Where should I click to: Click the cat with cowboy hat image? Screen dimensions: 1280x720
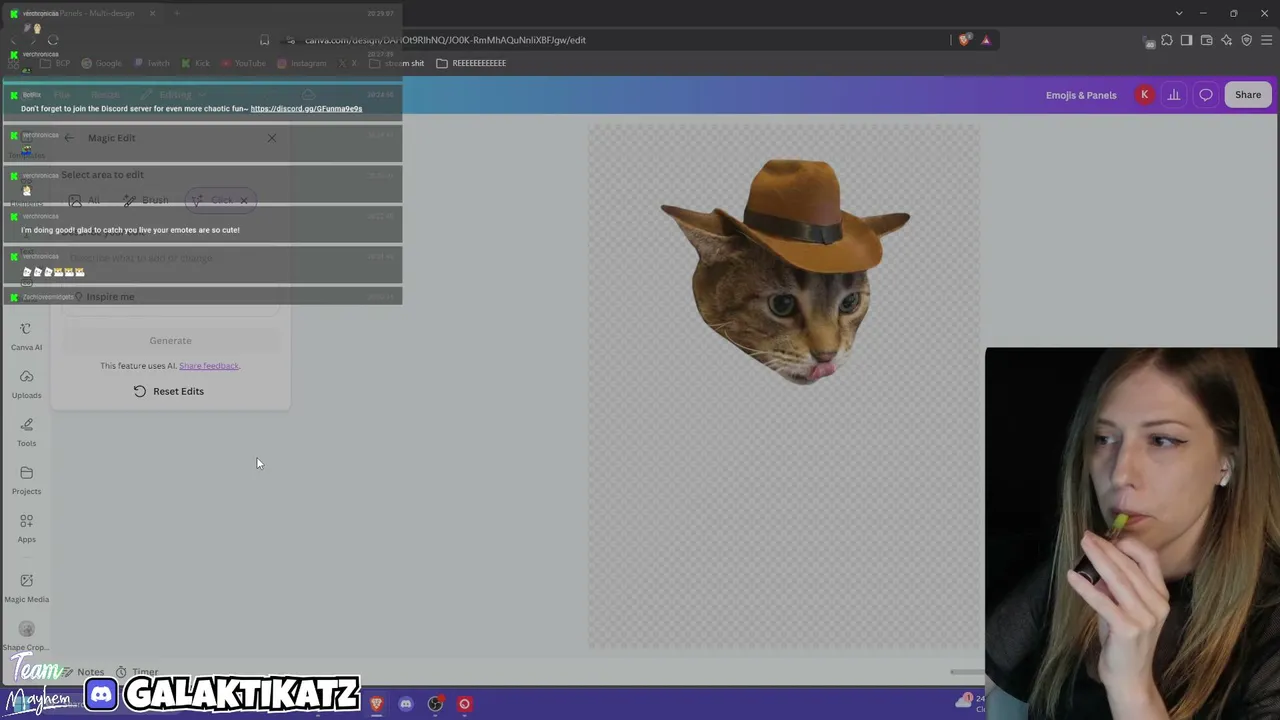(785, 270)
